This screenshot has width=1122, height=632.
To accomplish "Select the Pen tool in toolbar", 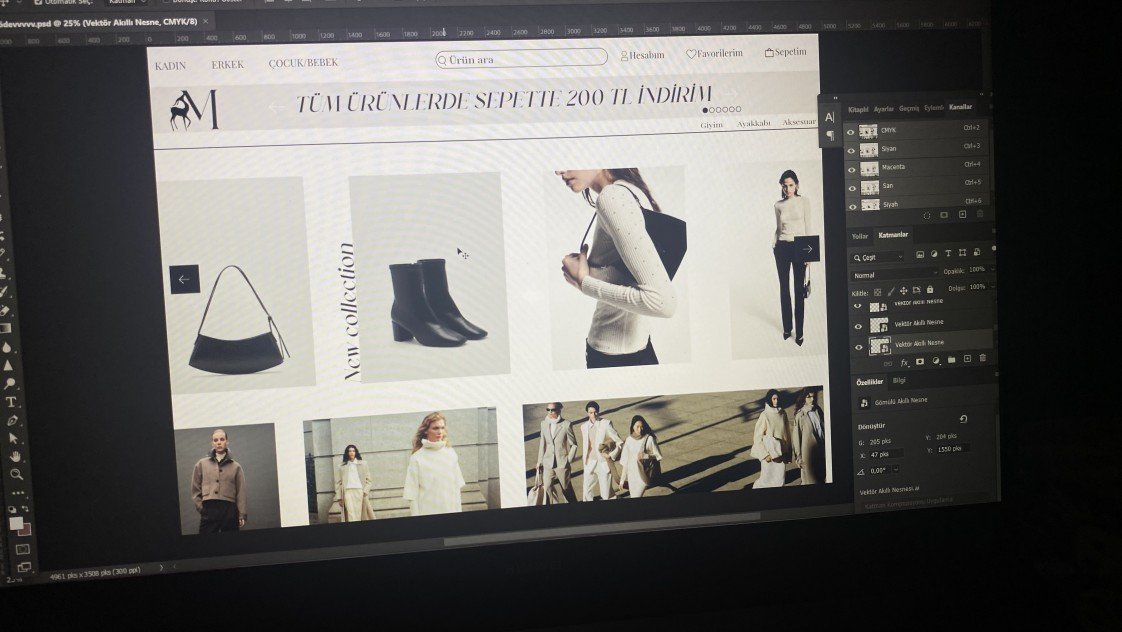I will [x=12, y=421].
